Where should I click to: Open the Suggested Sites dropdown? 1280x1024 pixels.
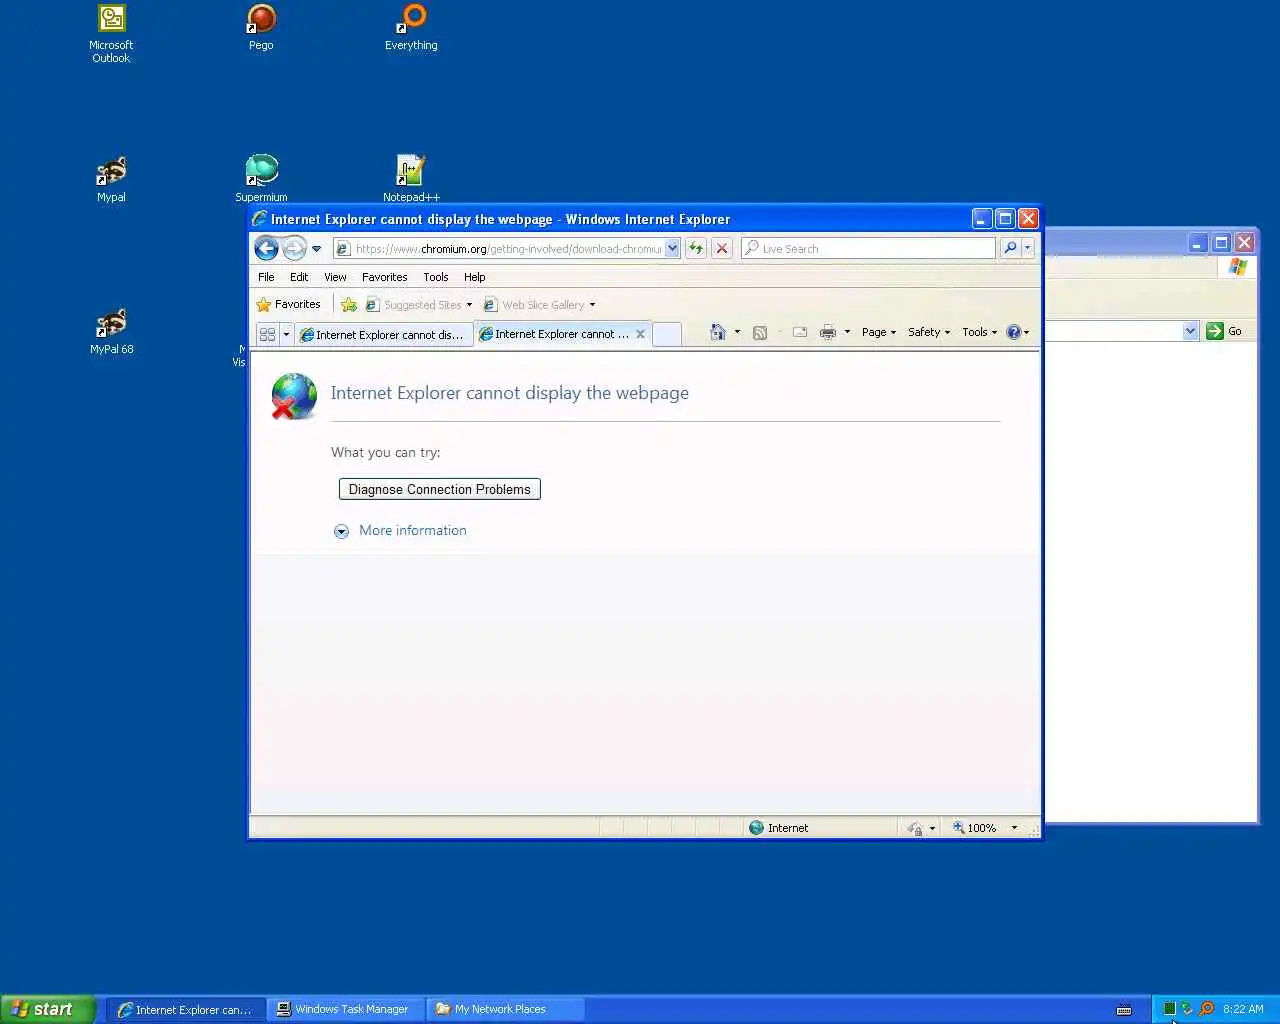pyautogui.click(x=419, y=305)
